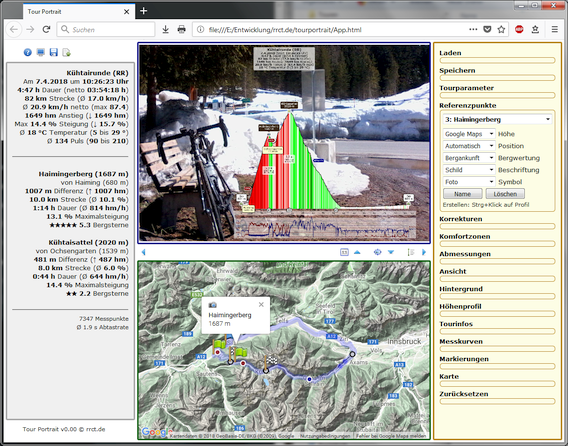
Task: Click the blue up triangle below profile
Action: (x=357, y=252)
